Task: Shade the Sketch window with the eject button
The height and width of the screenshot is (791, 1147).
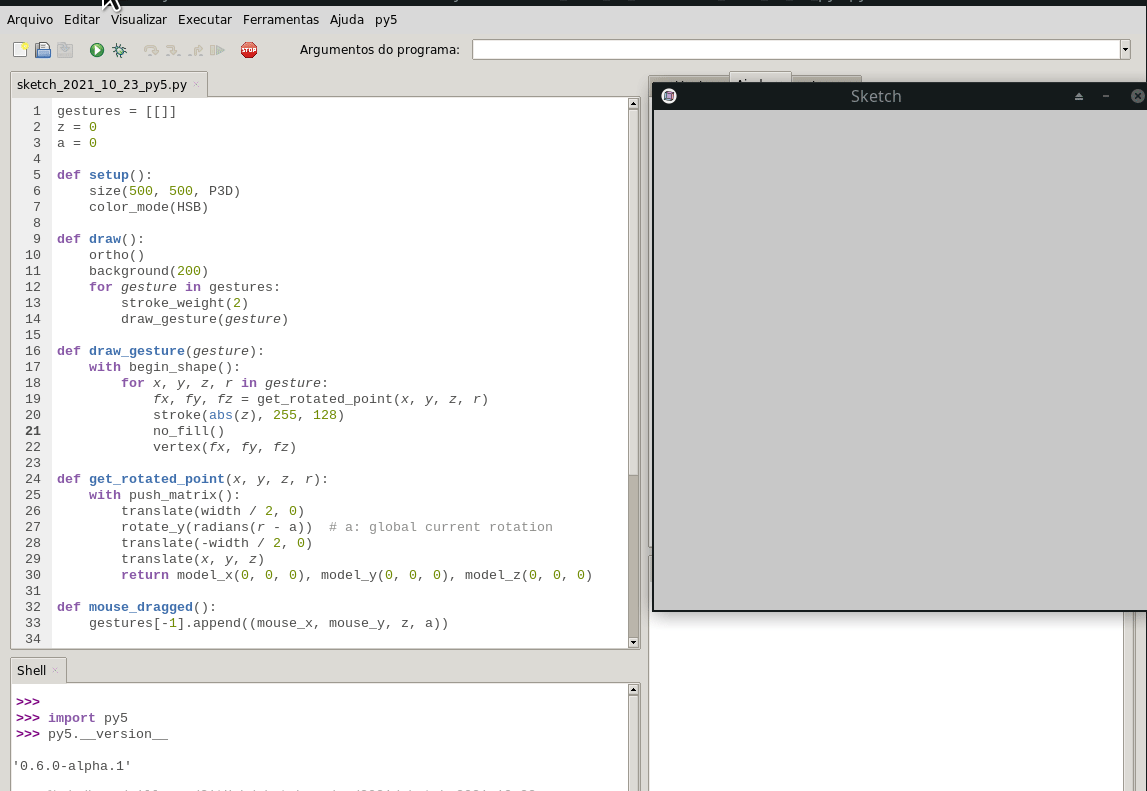Action: point(1079,97)
